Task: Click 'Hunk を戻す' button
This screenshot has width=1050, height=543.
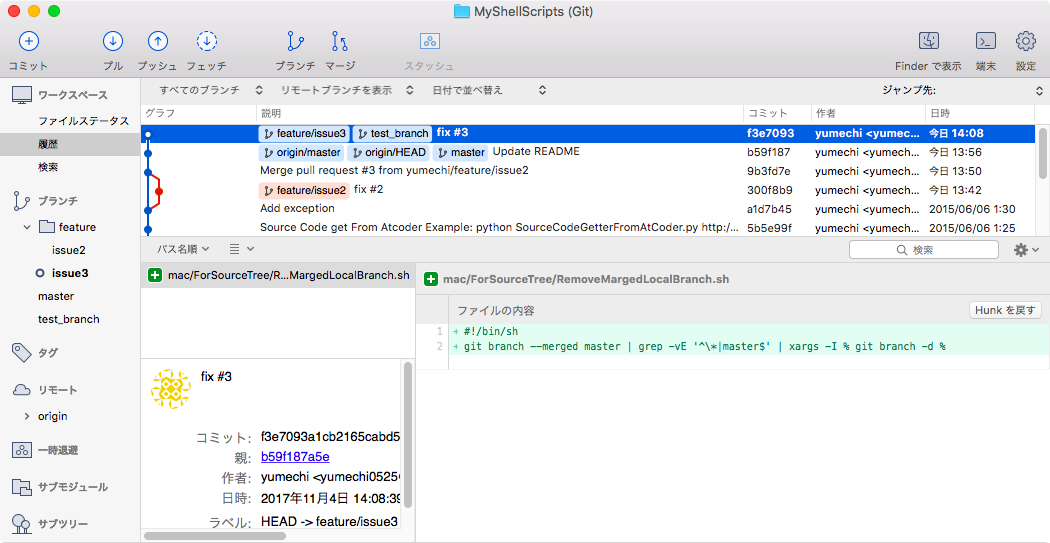Action: tap(1005, 310)
